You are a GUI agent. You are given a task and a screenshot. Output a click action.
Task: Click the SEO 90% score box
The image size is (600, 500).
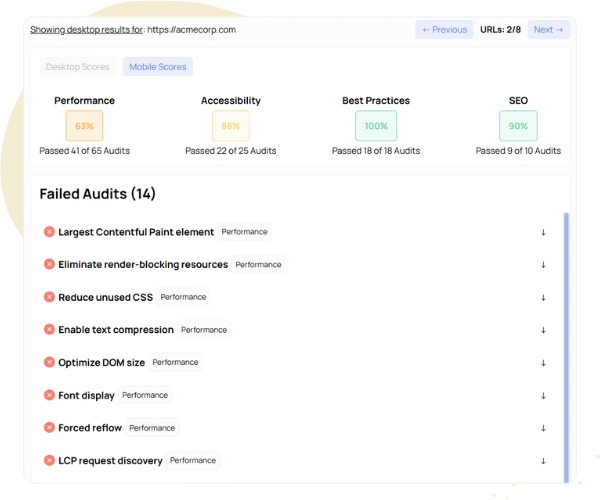(x=518, y=126)
